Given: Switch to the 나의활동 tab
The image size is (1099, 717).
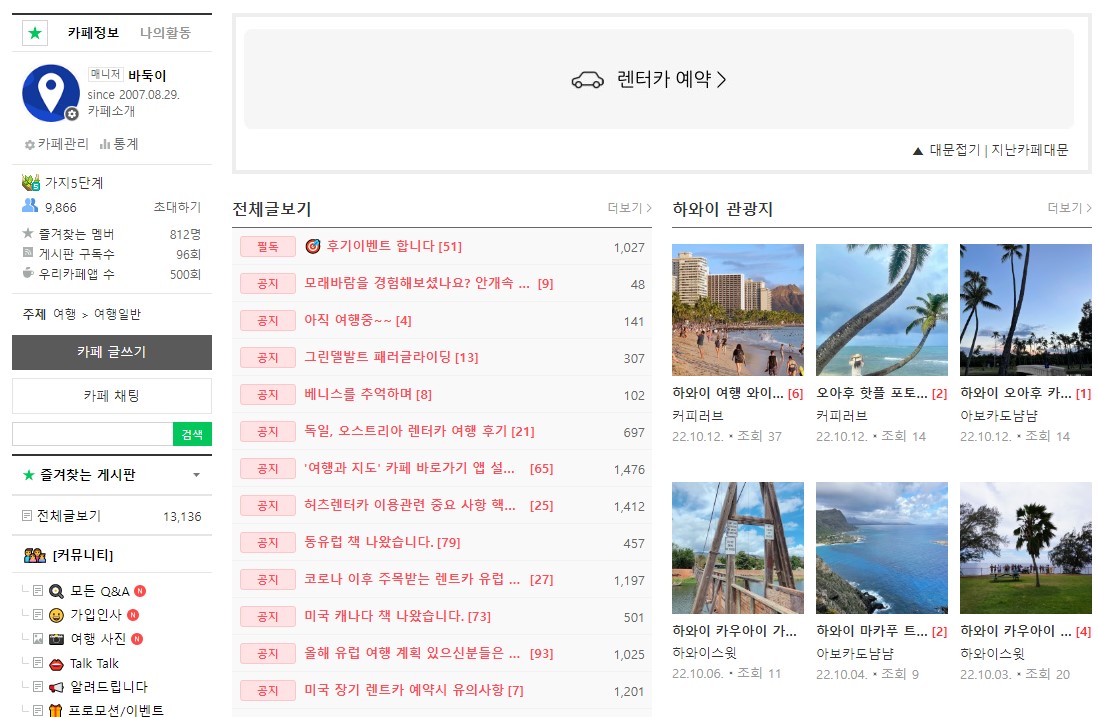Looking at the screenshot, I should click(165, 33).
